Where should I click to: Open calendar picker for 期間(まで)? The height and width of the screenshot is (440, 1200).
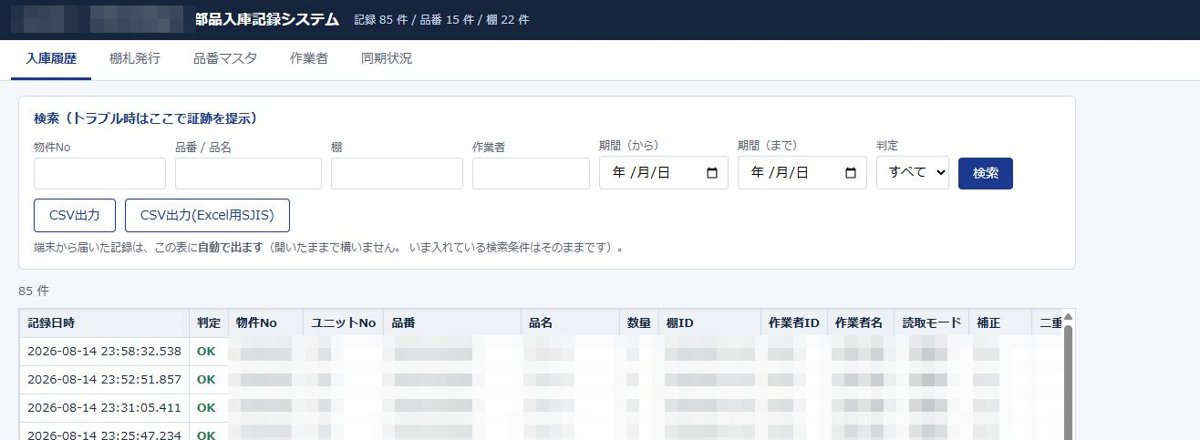pos(851,173)
